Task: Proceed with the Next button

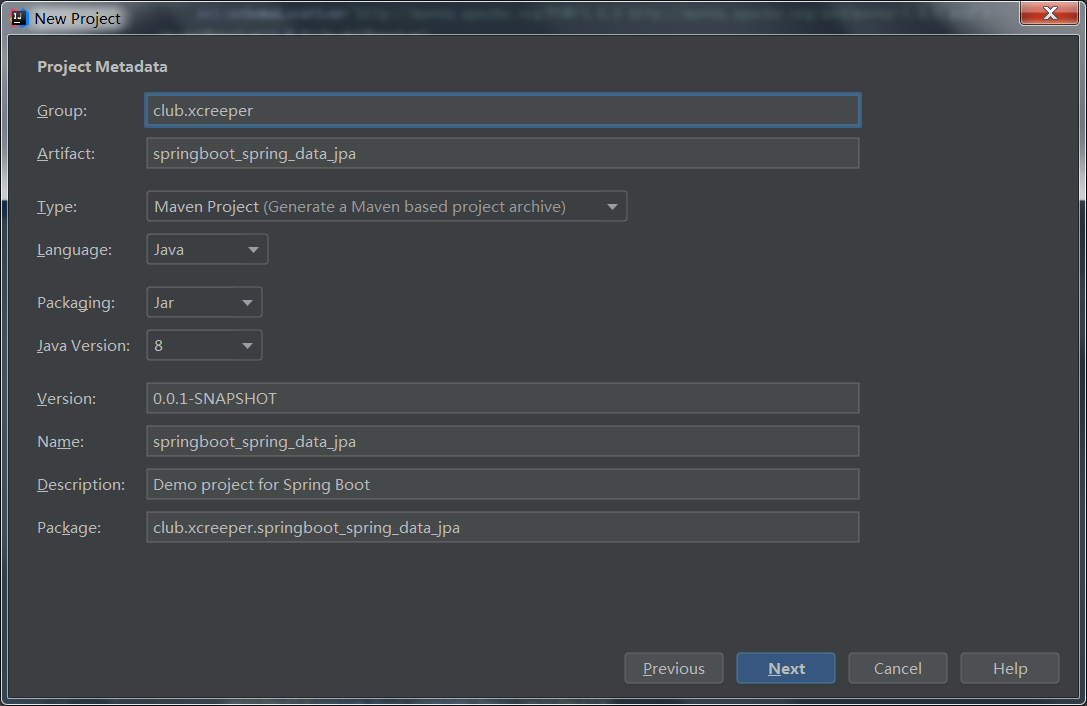Action: click(786, 668)
